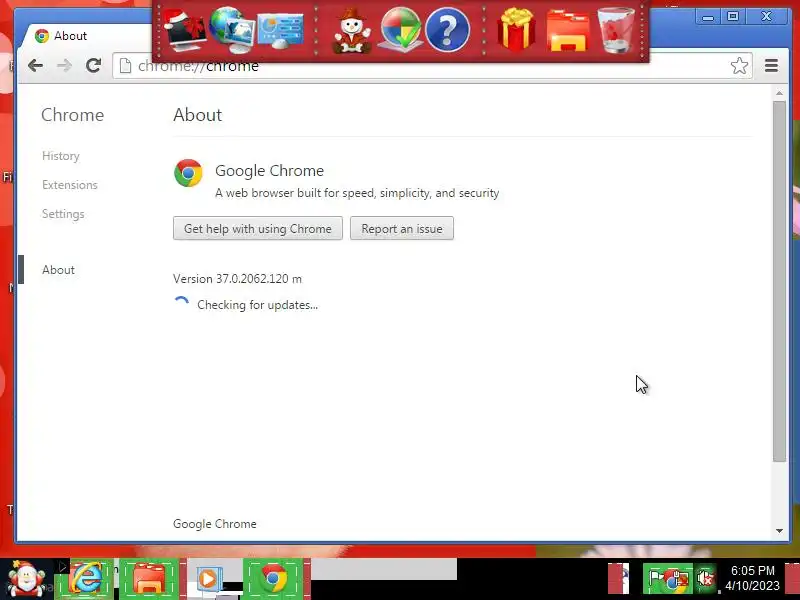Open the red folder icon in dock
Screen dimensions: 800x600
pos(567,32)
